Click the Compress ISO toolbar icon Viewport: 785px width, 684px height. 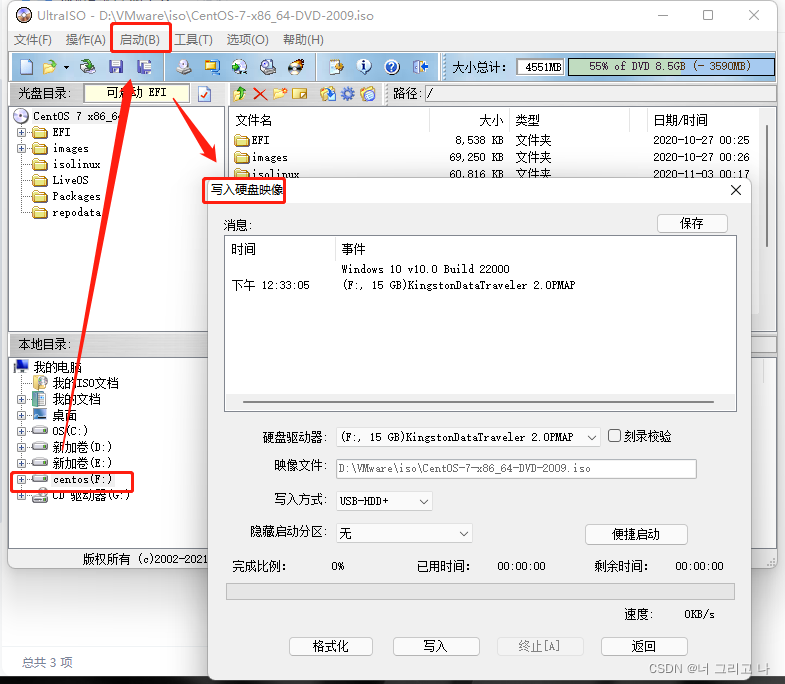(212, 67)
